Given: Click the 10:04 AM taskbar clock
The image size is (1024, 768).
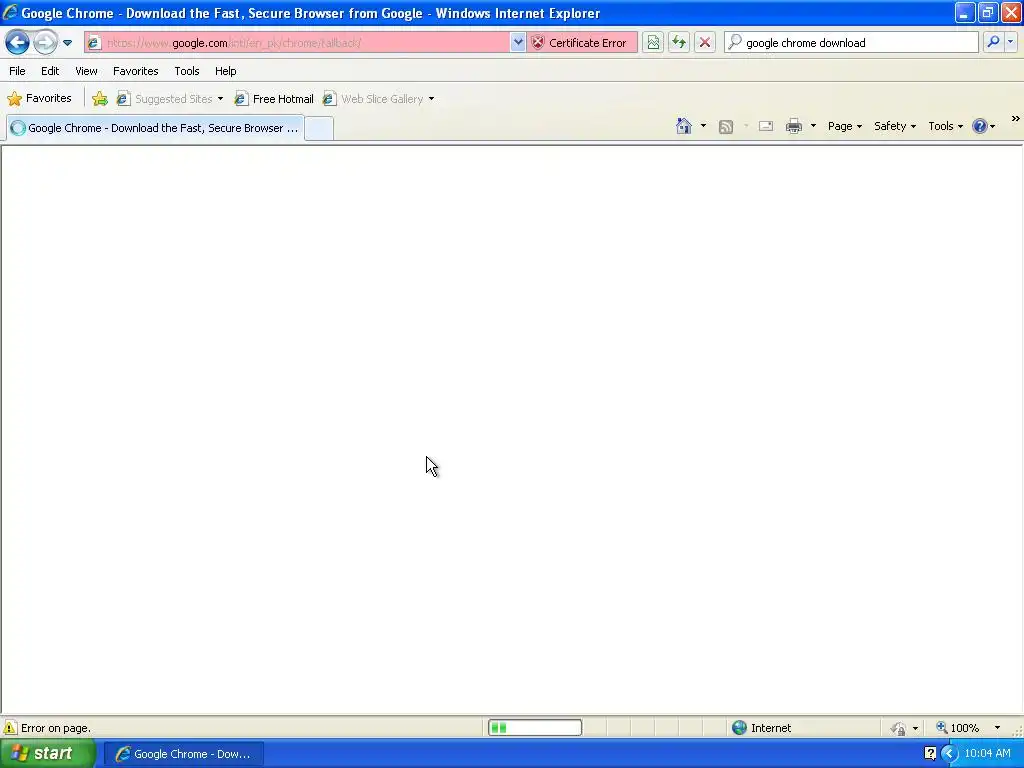Looking at the screenshot, I should (x=987, y=754).
